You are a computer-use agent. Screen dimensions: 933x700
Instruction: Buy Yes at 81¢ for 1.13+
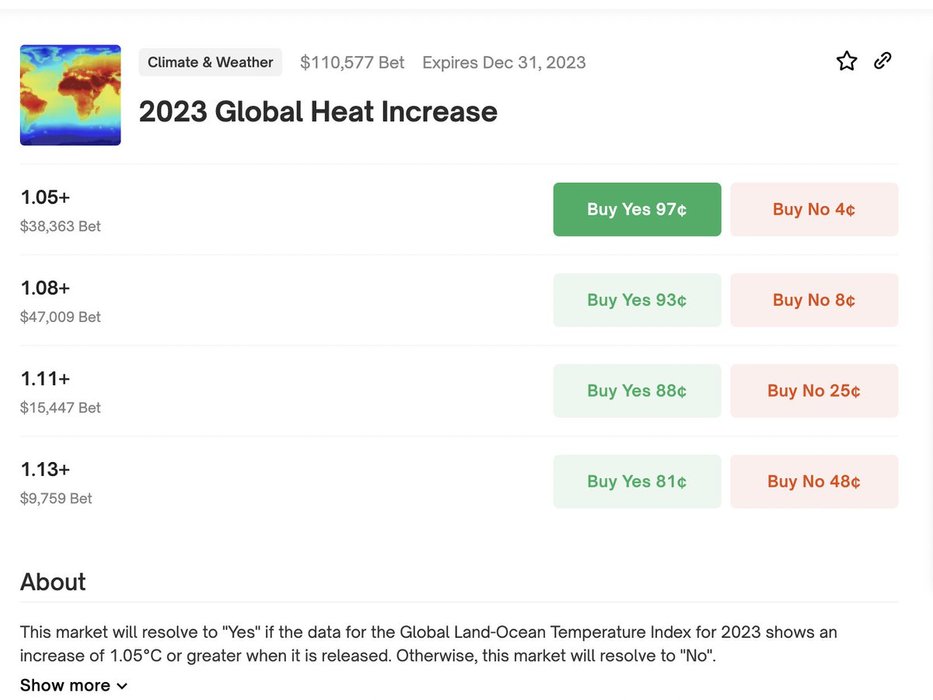click(x=637, y=481)
